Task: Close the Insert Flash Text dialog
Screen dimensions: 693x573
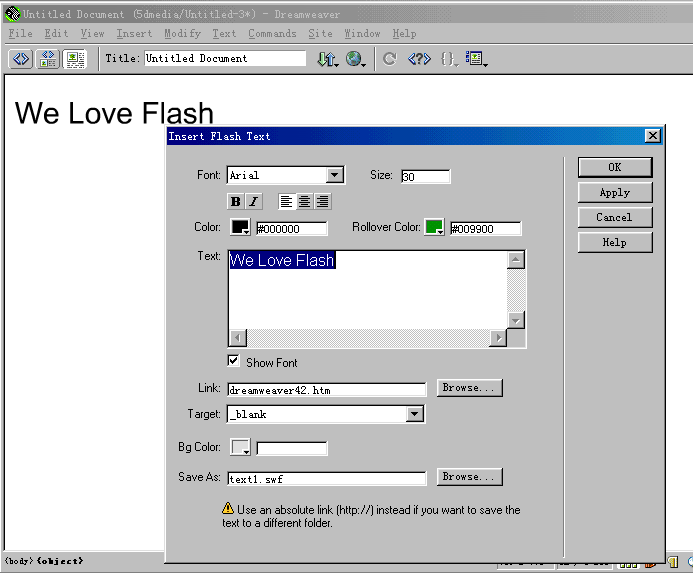Action: coord(653,136)
